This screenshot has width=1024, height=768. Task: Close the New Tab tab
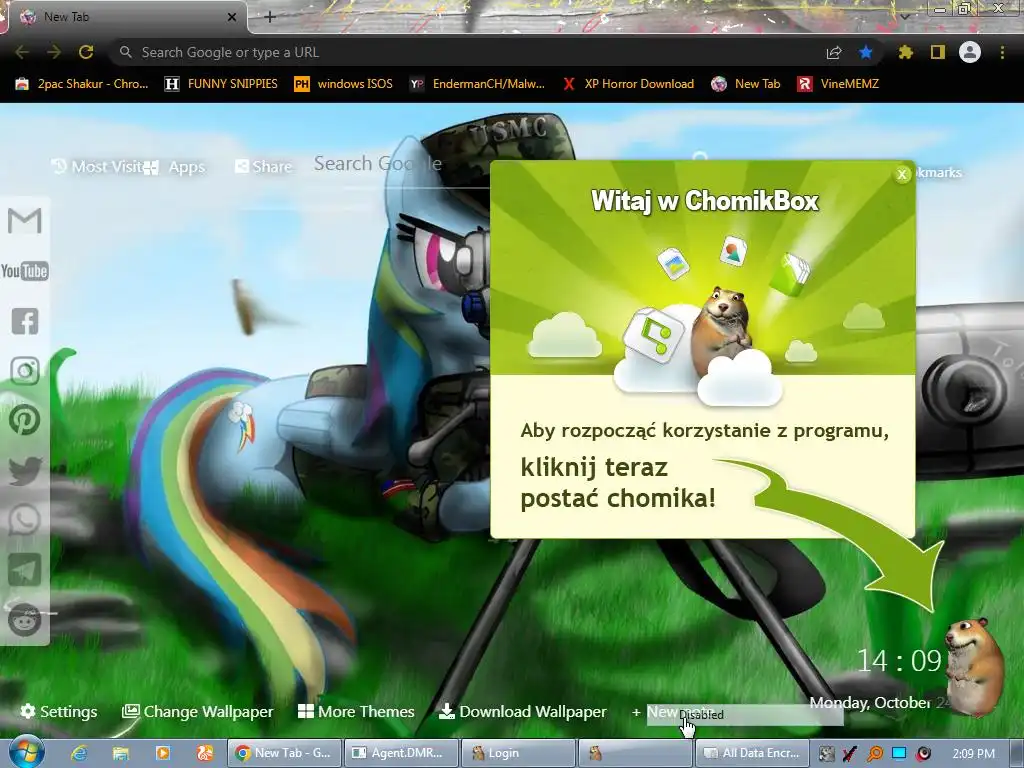pos(231,17)
